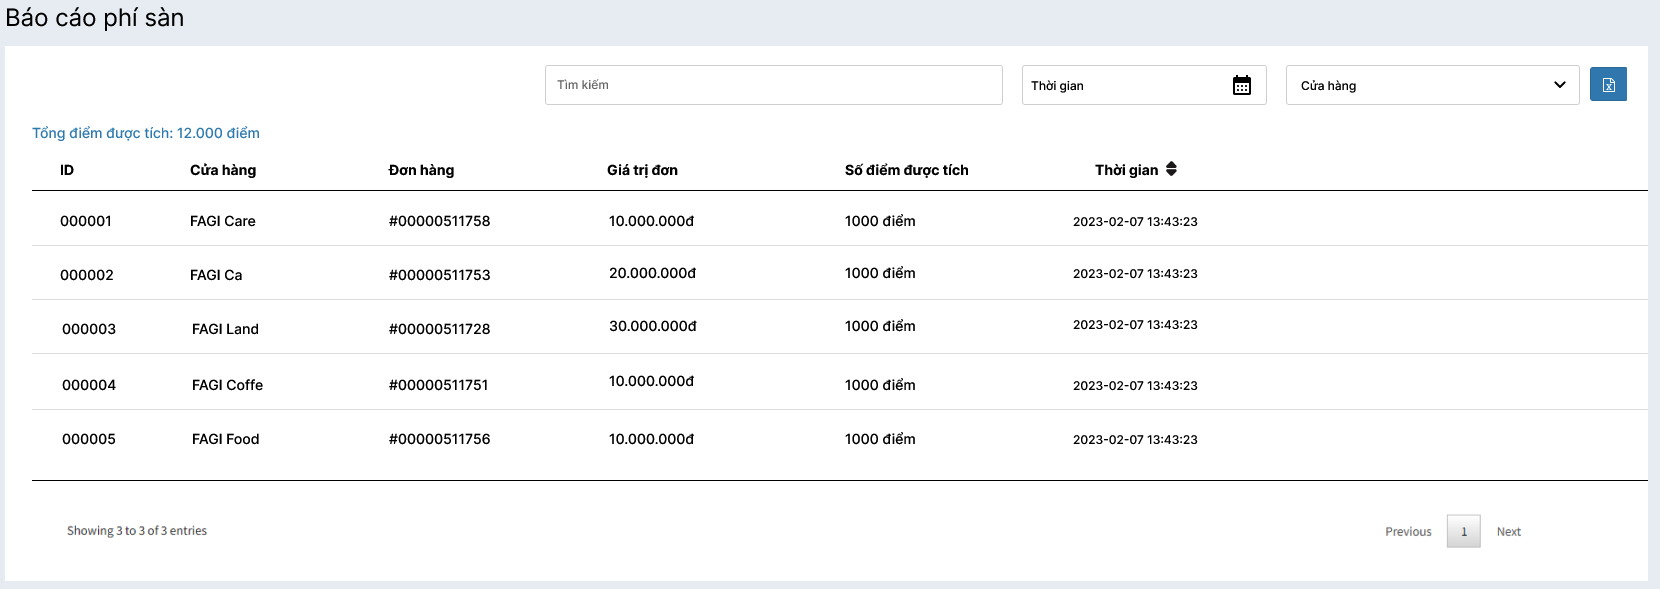This screenshot has height=589, width=1660.
Task: Click the Excel export icon button
Action: tap(1608, 85)
